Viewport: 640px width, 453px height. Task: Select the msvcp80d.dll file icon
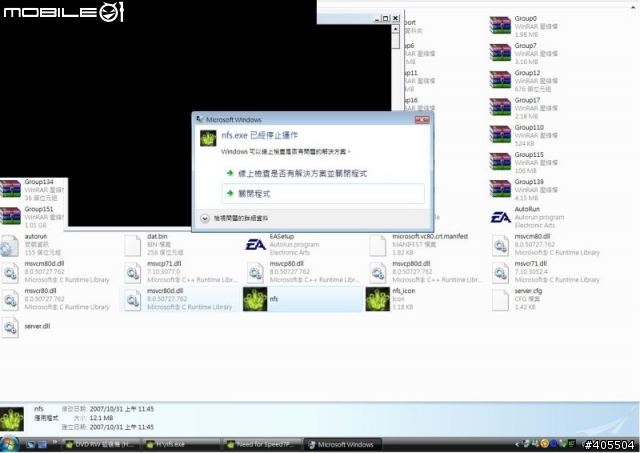point(378,273)
